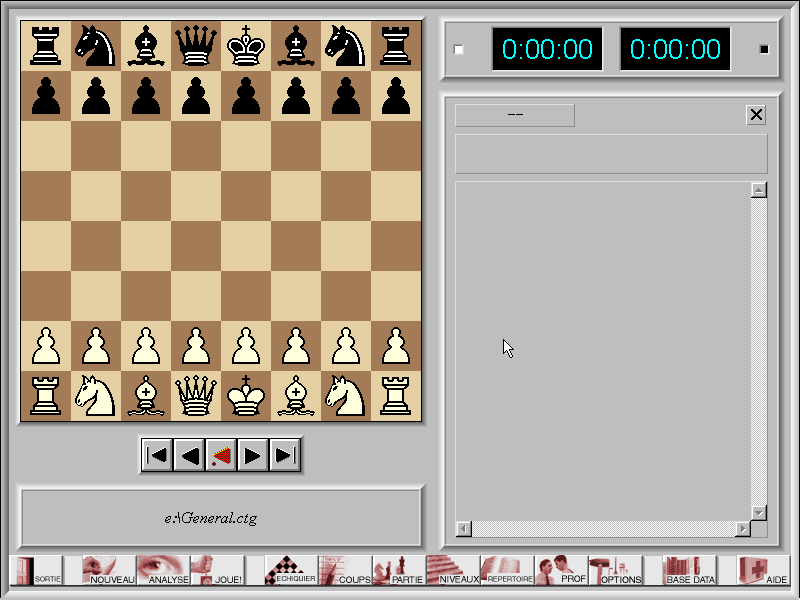Start a new game with NOUVEAU
Screen dimensions: 800x600
tap(109, 570)
